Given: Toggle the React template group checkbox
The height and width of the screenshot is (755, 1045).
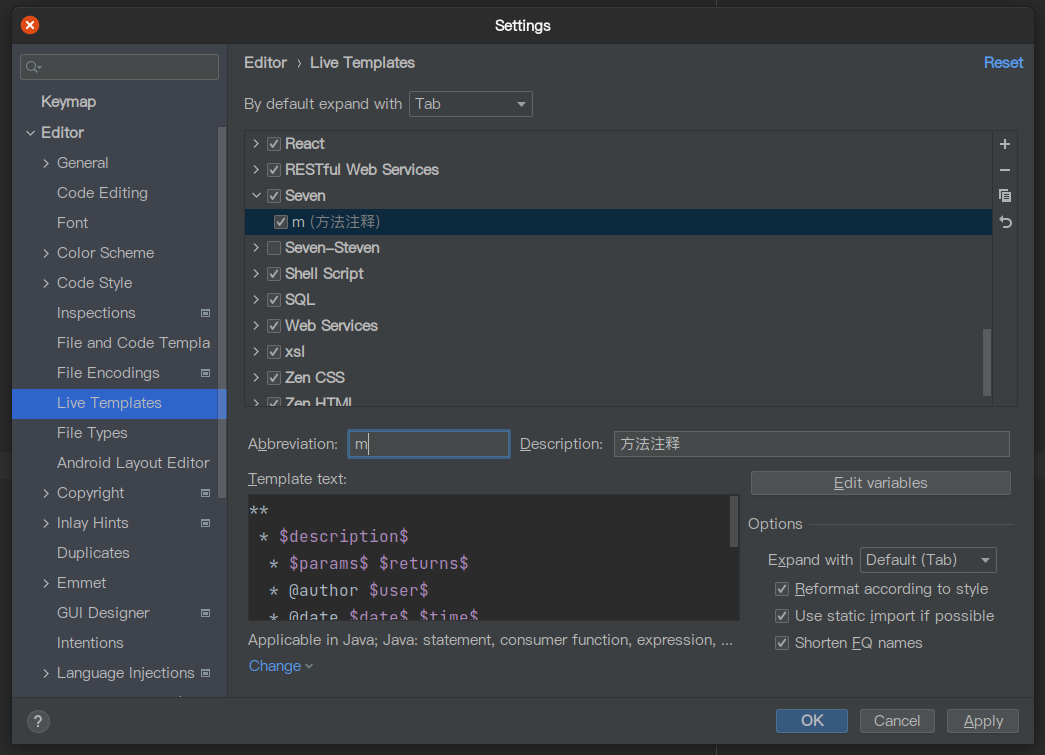Looking at the screenshot, I should [274, 144].
